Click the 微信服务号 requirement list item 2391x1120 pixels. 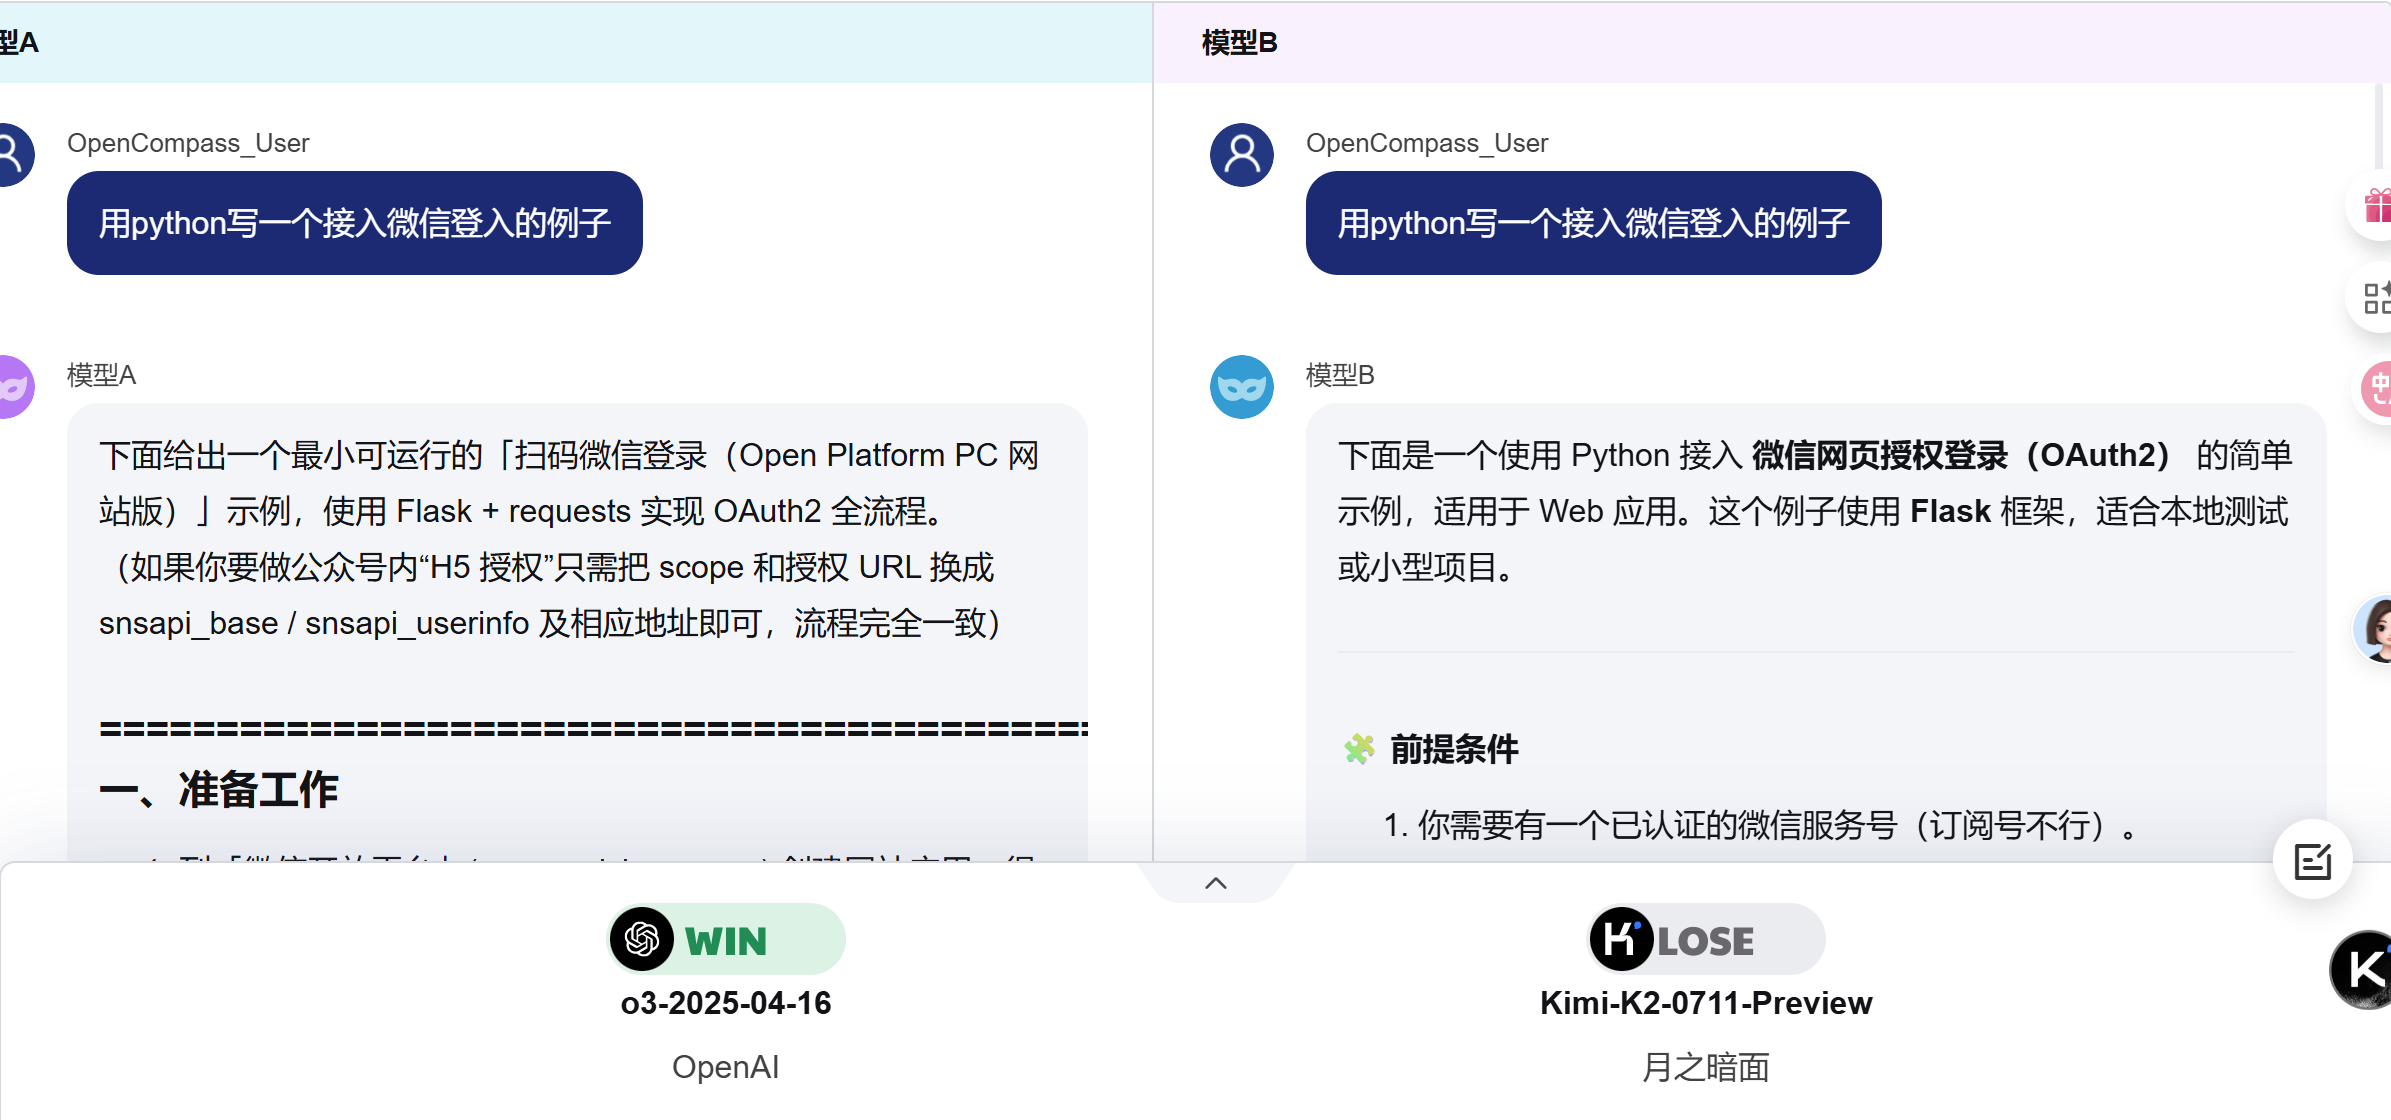tap(1762, 825)
